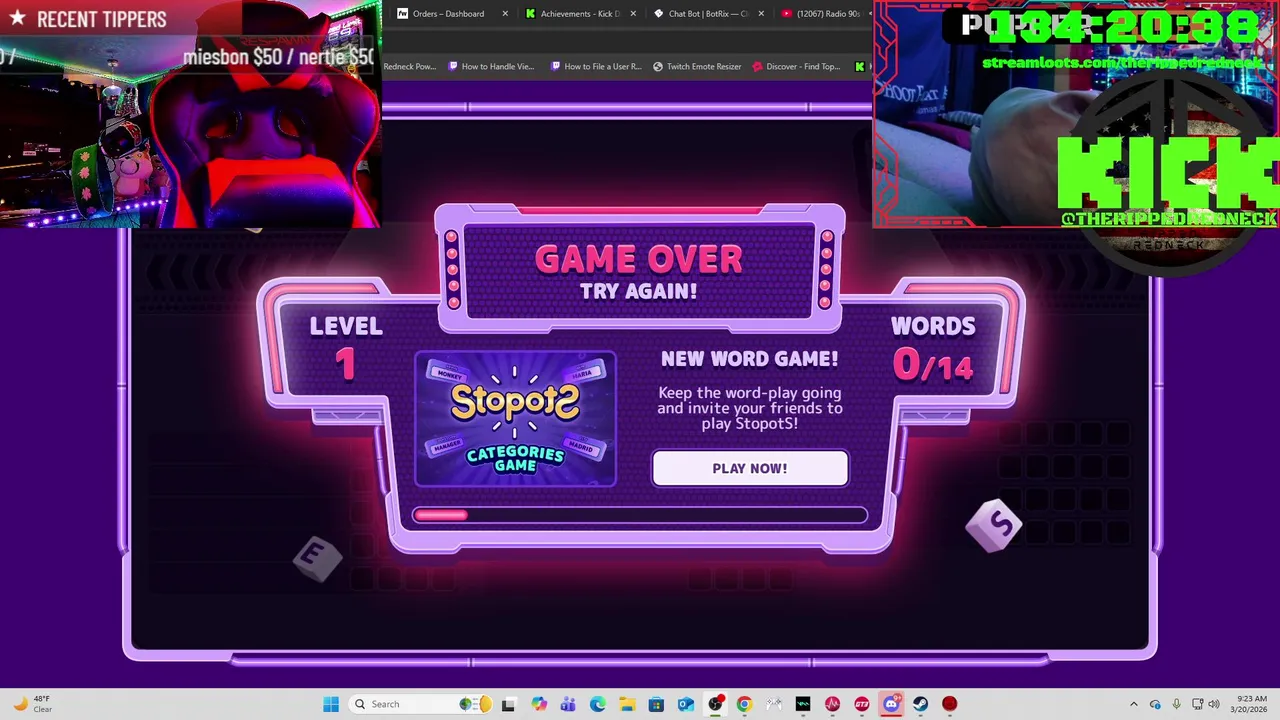
Task: Close the Achievements - Kick tab
Action: [x=633, y=14]
